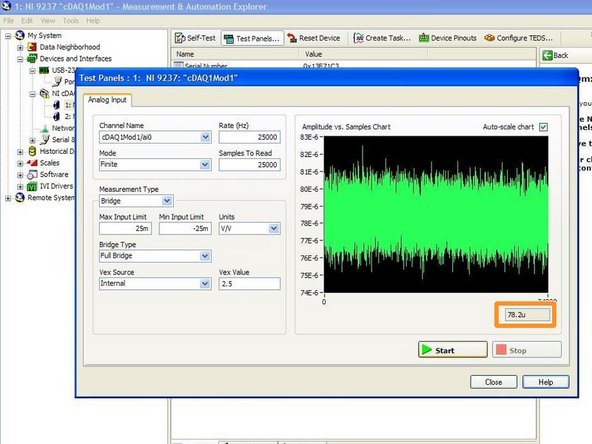Open Device Pinouts icon
Screen dimensions: 592x444
point(424,38)
